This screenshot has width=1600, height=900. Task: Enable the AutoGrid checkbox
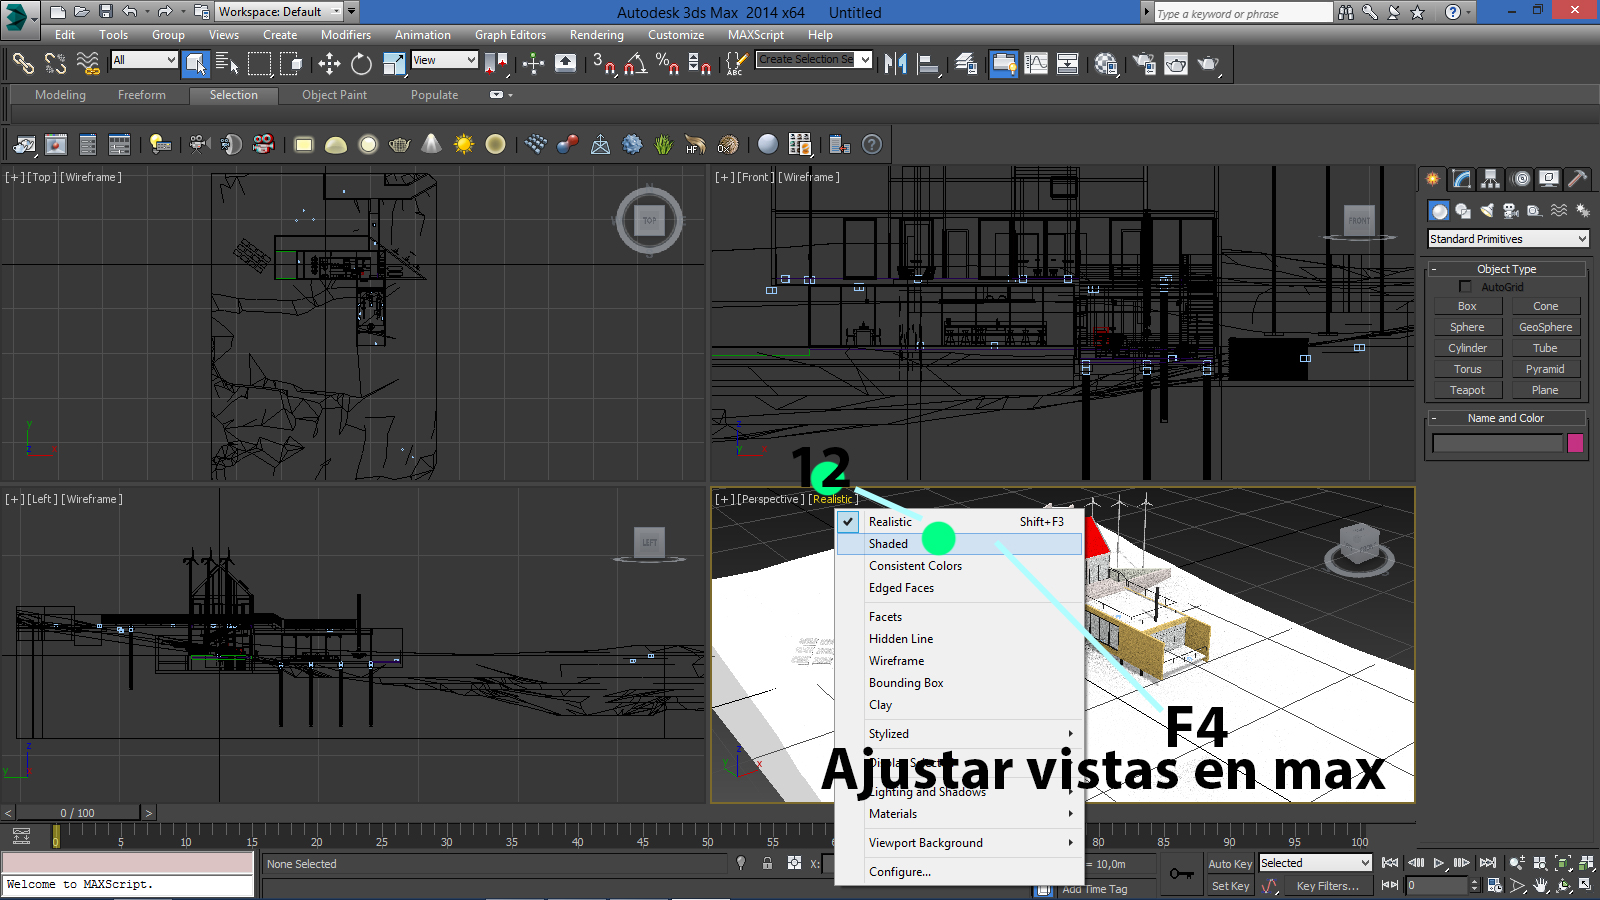click(1465, 287)
